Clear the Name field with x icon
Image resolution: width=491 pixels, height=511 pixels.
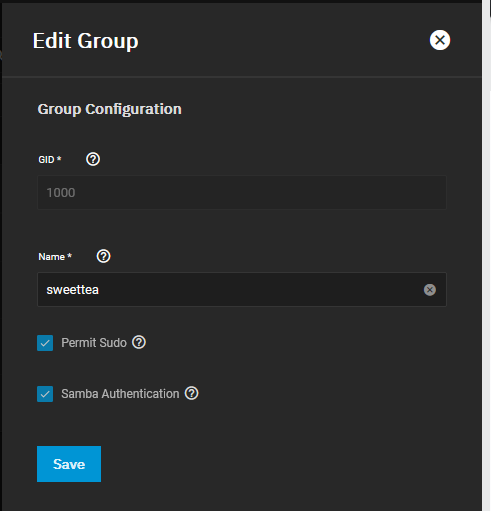tap(429, 290)
